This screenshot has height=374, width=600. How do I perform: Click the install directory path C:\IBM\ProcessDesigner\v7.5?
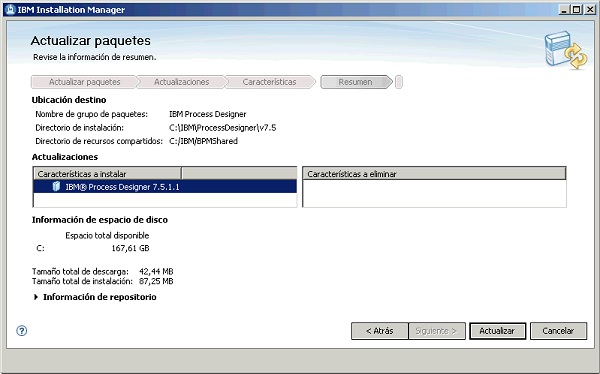point(223,128)
